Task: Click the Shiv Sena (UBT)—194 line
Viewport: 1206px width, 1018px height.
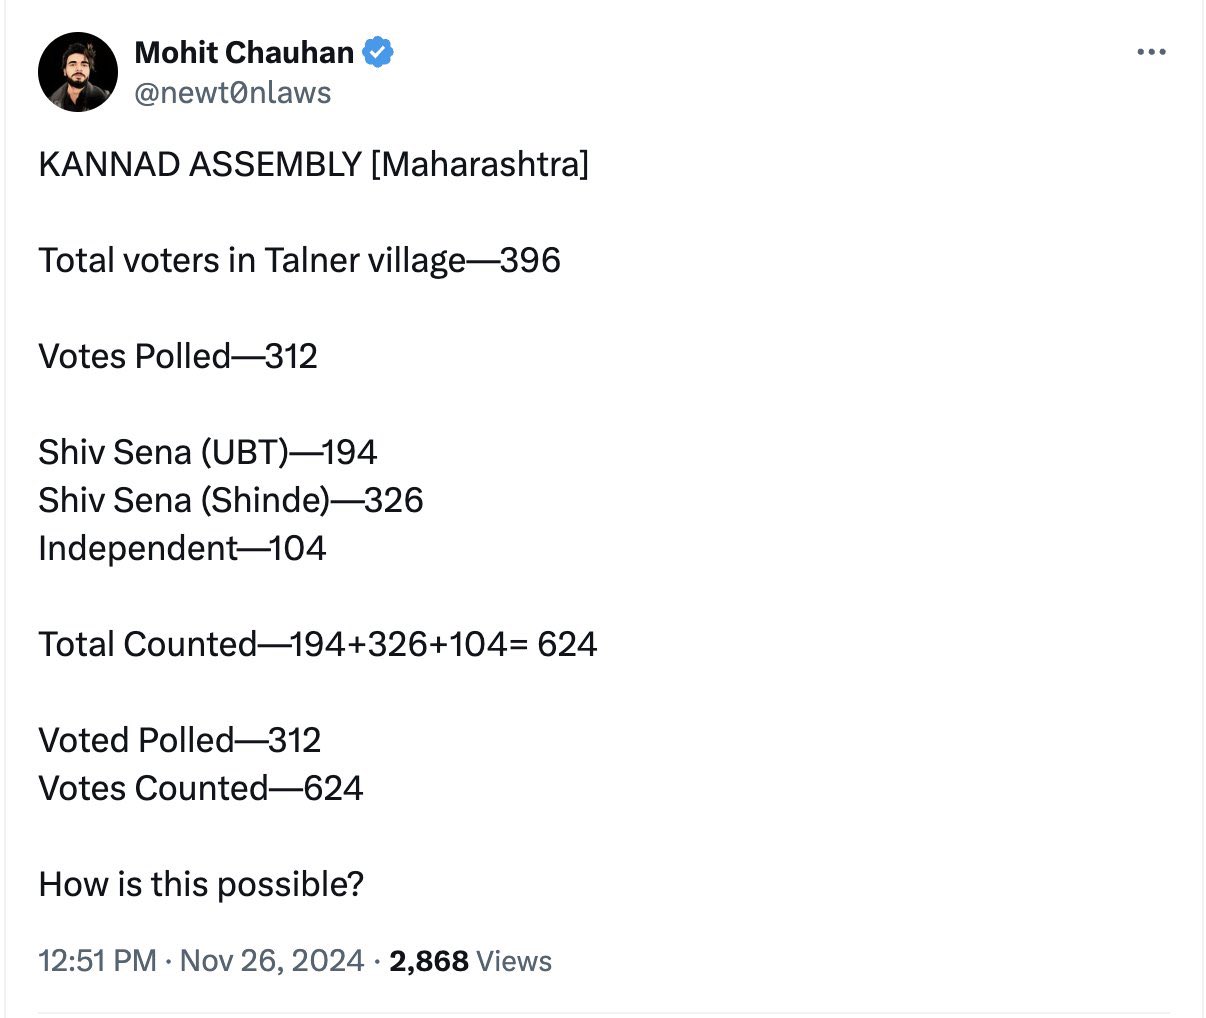Action: [x=207, y=452]
